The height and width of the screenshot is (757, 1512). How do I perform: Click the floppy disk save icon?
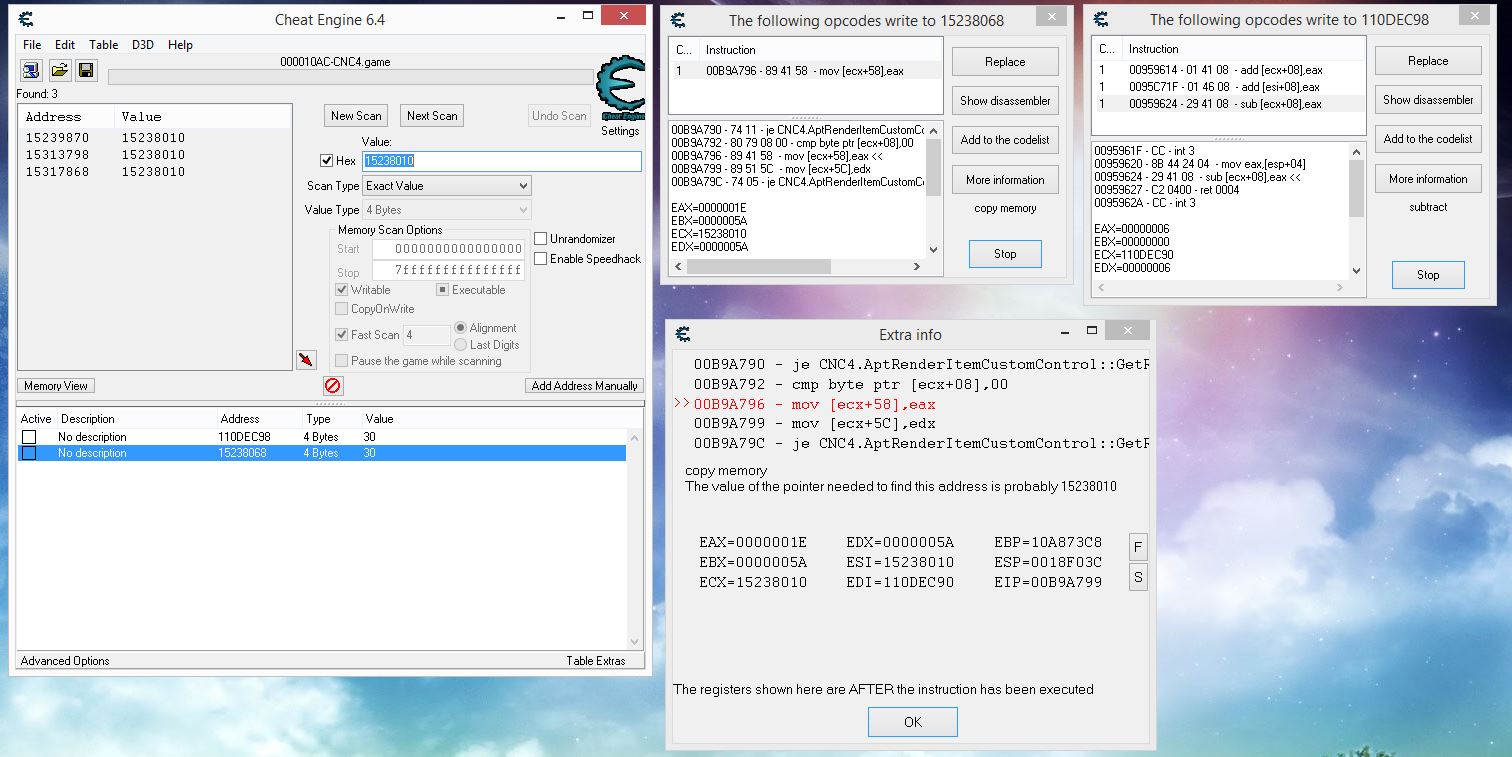point(86,70)
